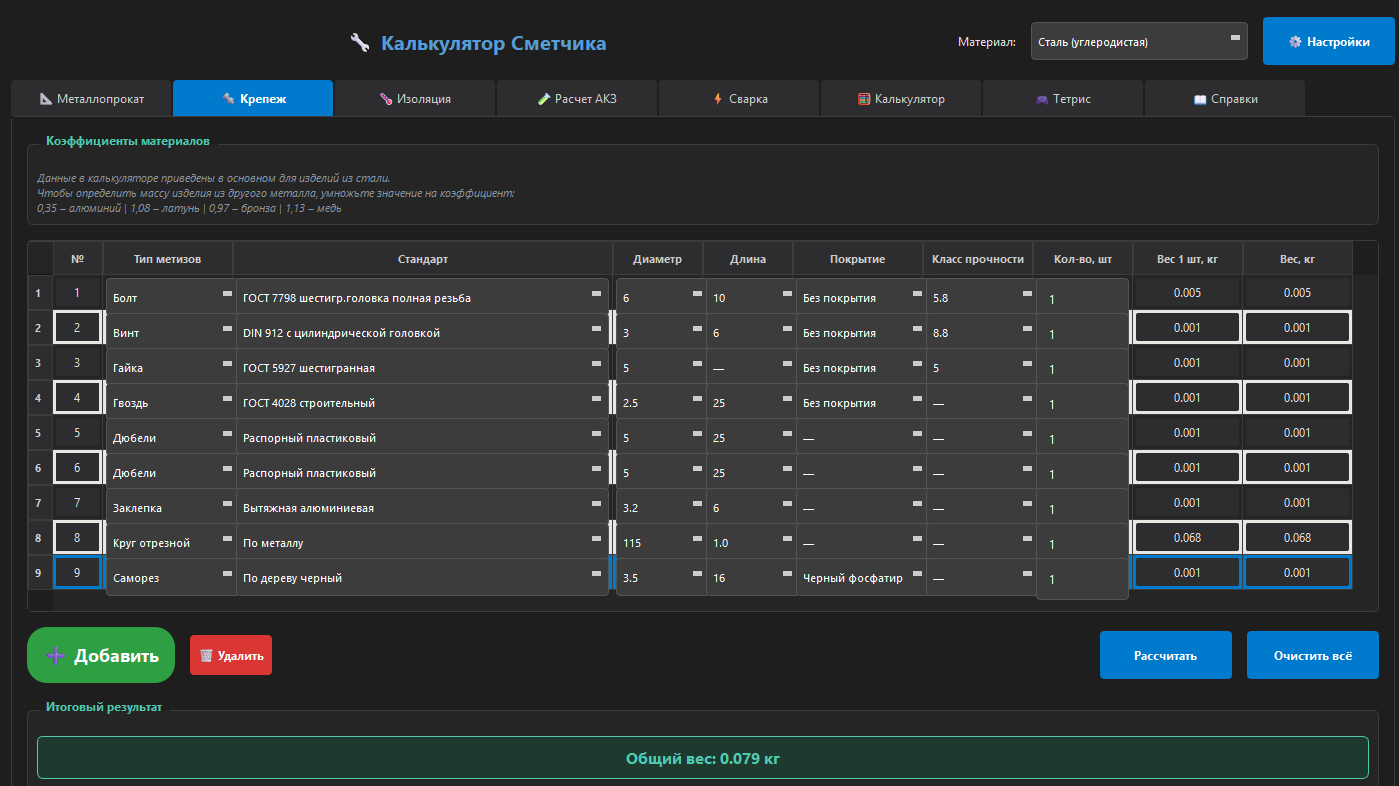Screen dimensions: 1399x786
Task: Click quantity field in Круг отрезной row
Action: pos(1082,544)
